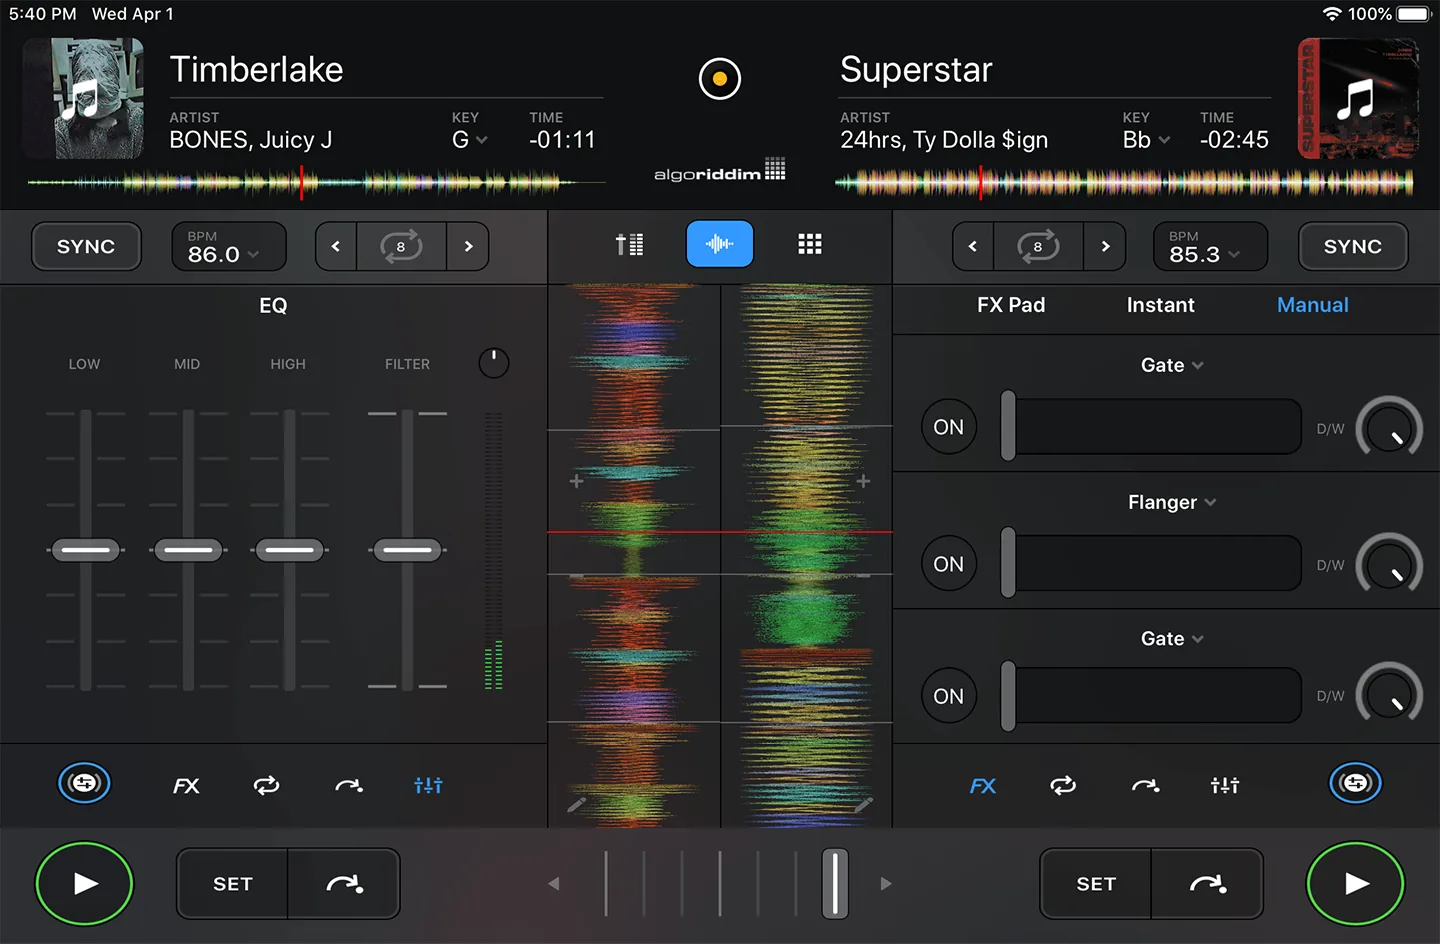
Task: Expand the right deck key Bb dropdown
Action: [1146, 140]
